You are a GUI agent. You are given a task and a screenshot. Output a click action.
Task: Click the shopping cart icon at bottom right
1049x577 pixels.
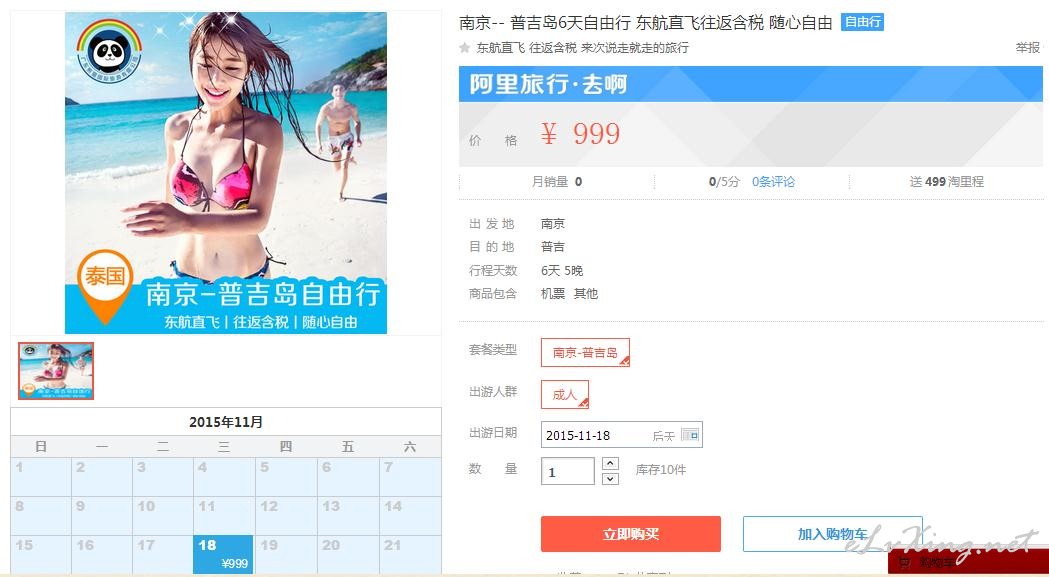pos(904,563)
